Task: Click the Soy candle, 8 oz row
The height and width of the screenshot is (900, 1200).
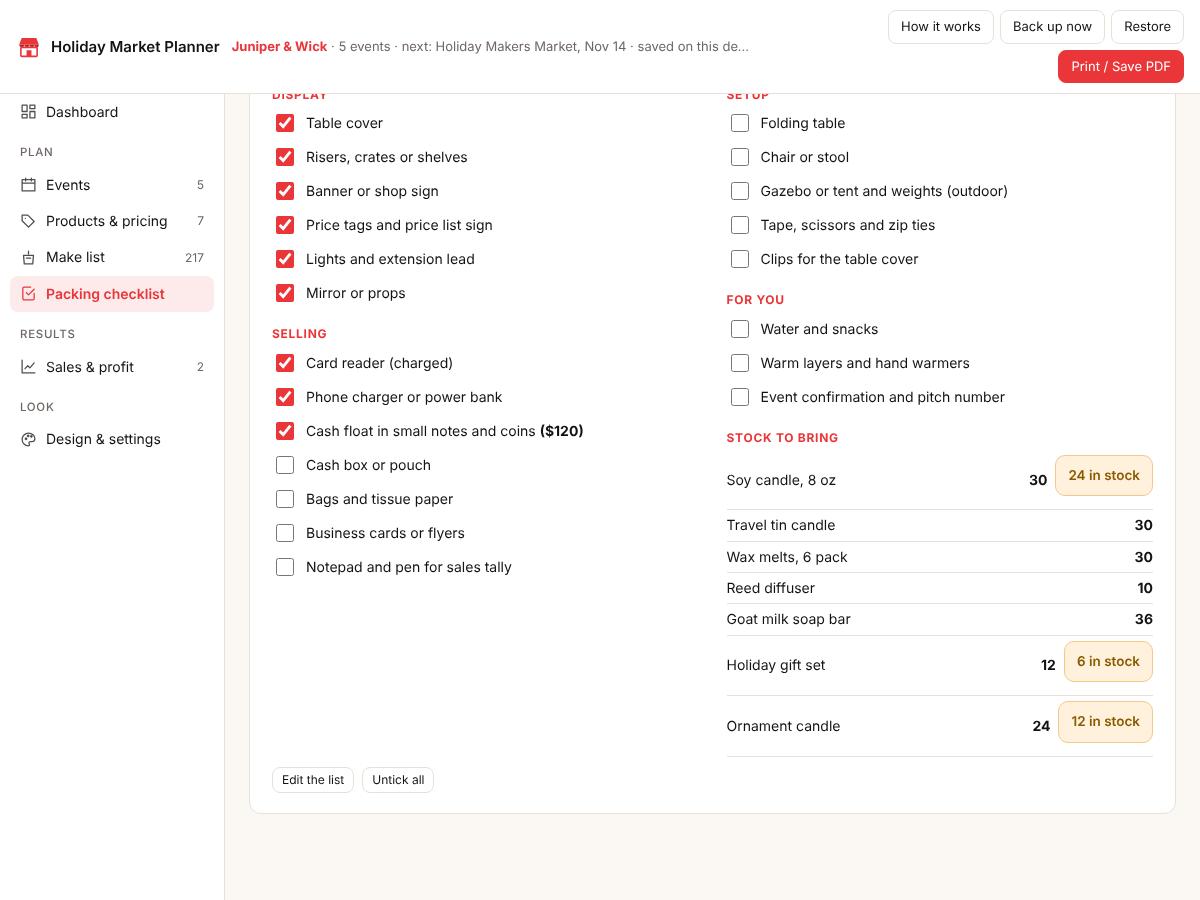Action: coord(940,480)
